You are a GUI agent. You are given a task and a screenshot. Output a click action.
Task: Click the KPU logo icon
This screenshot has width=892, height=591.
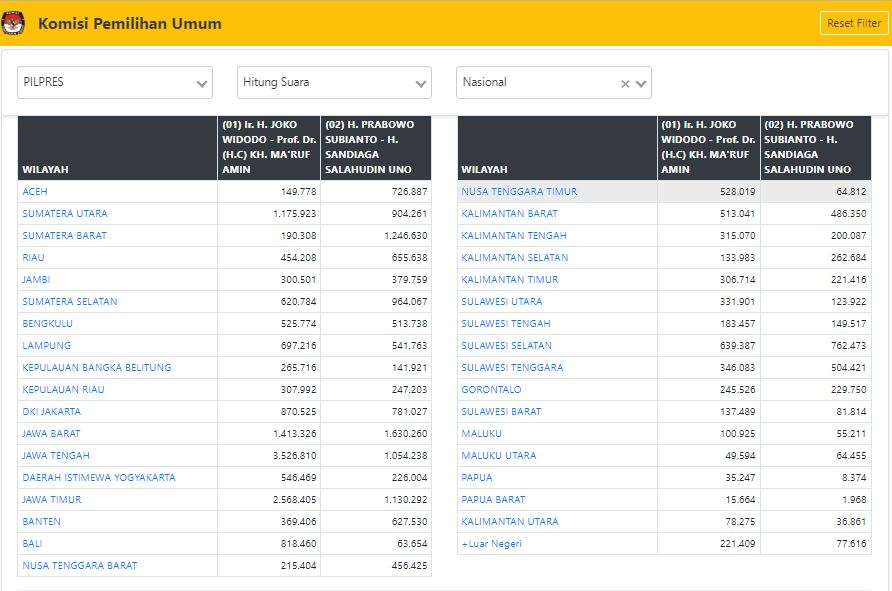(13, 24)
